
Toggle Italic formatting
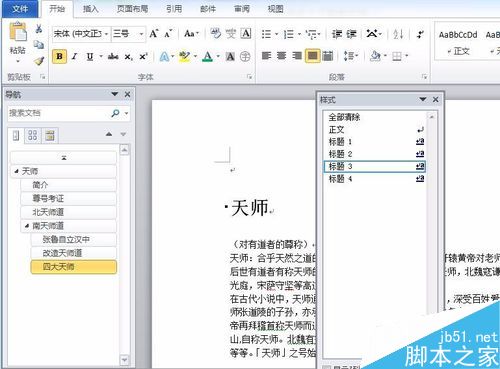click(x=74, y=56)
